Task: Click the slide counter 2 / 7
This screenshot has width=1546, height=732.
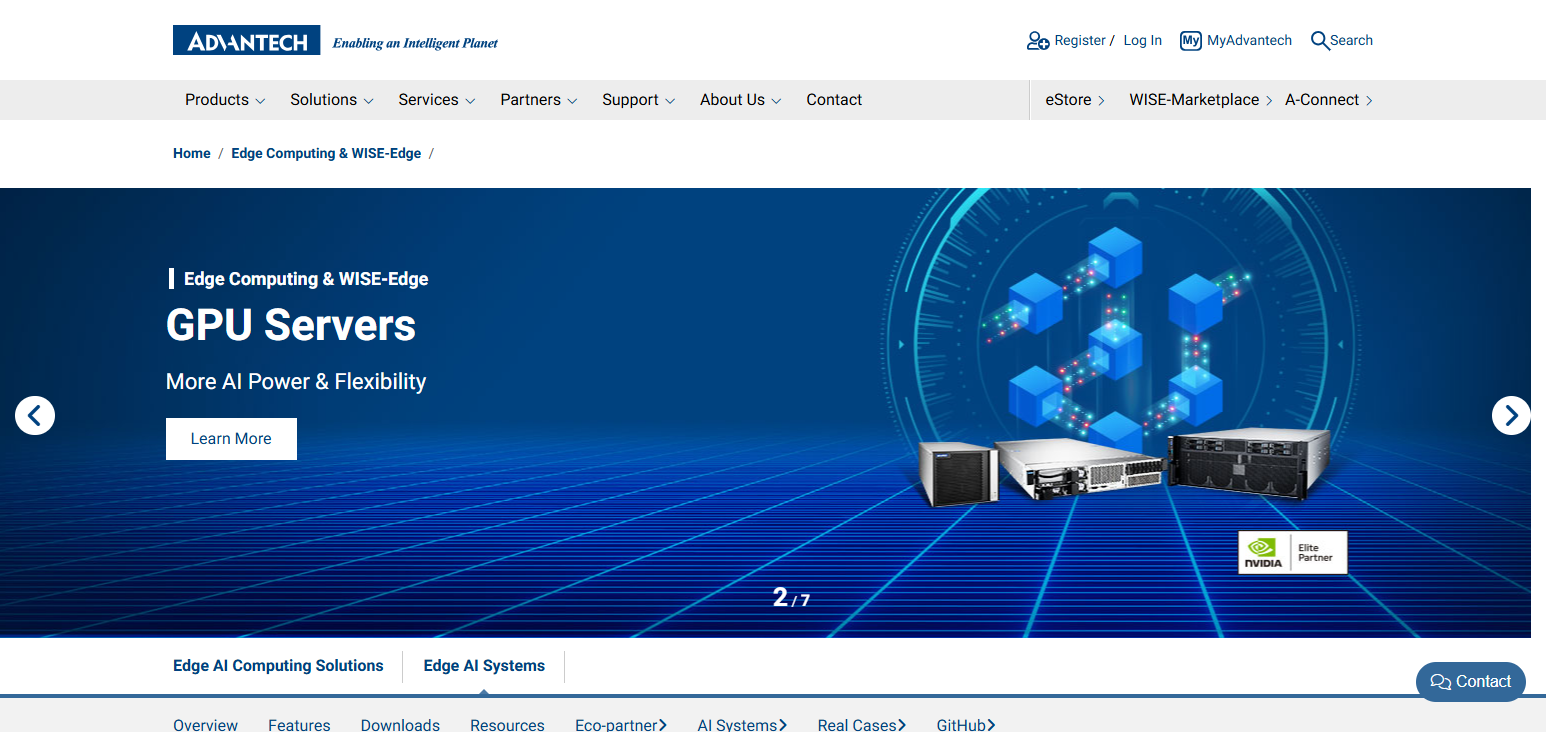Action: point(791,598)
